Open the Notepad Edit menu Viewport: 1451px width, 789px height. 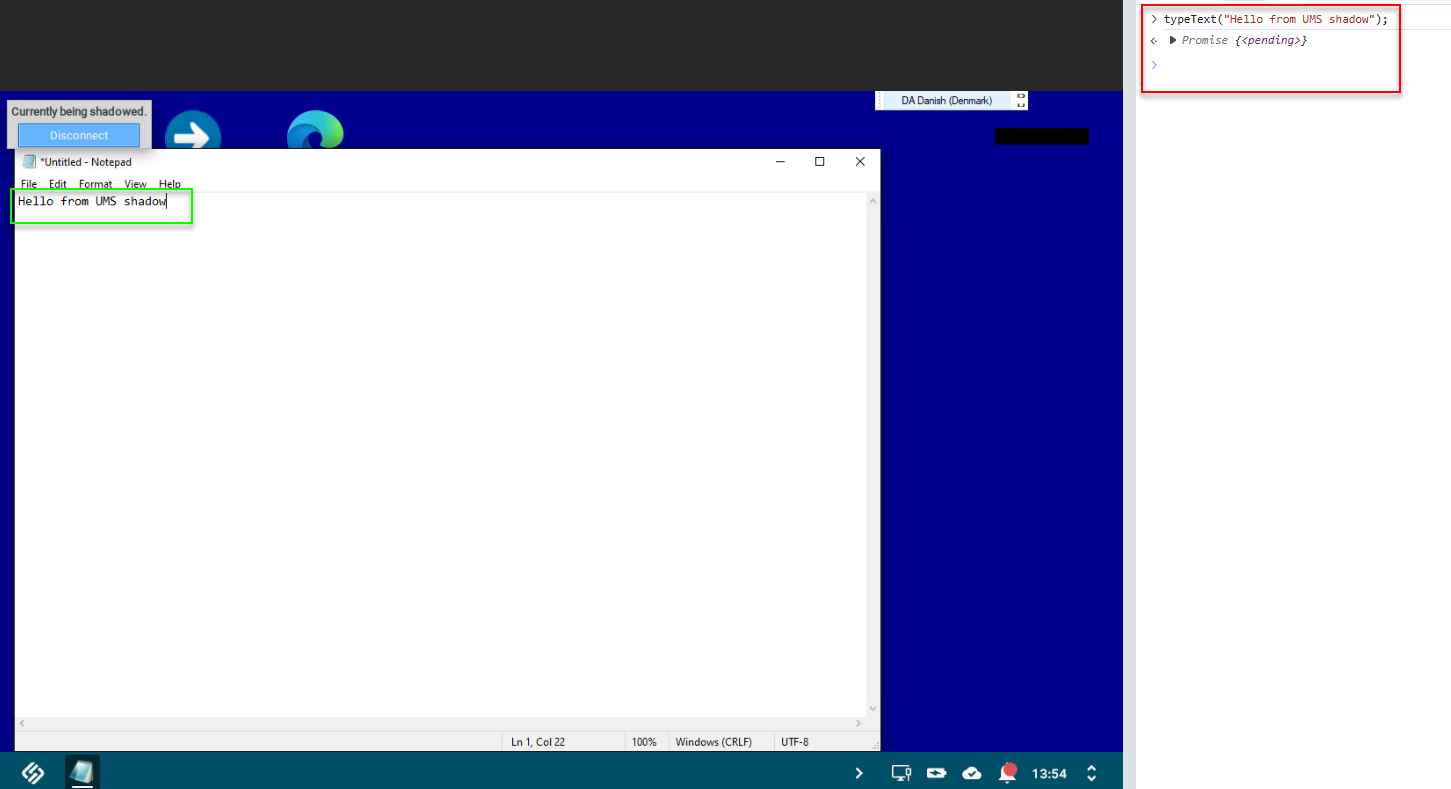click(58, 184)
